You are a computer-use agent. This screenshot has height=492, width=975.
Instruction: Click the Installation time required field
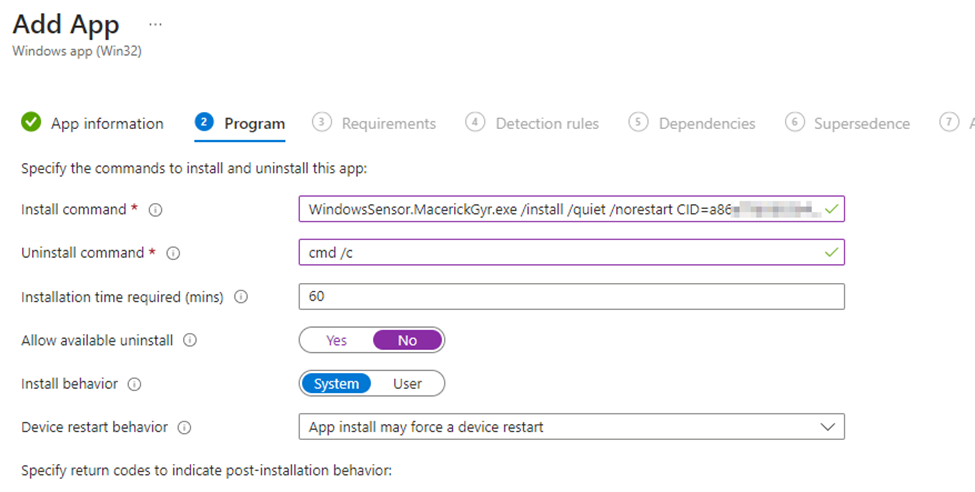570,297
